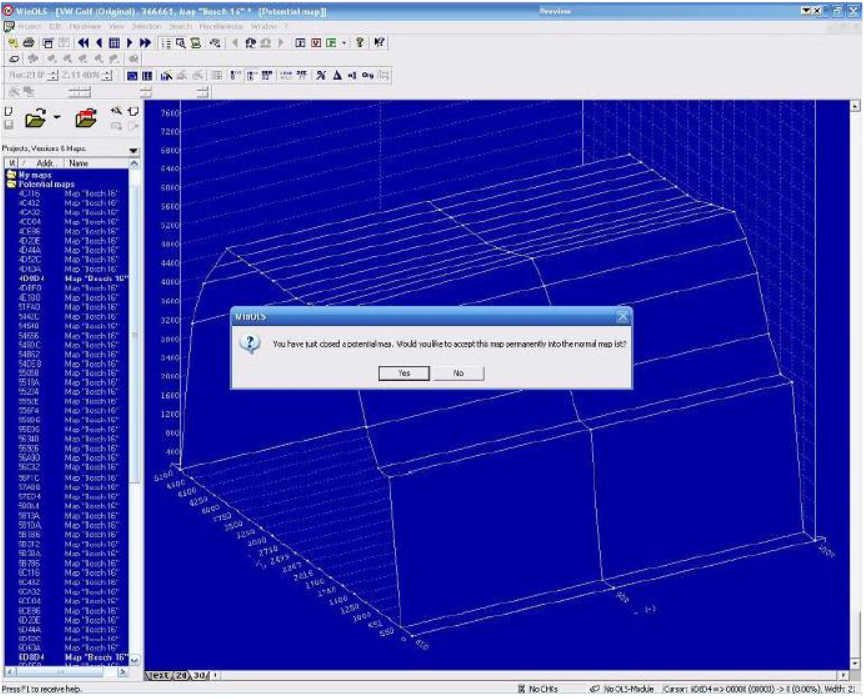Click the magnifier search-map icon

pos(181,42)
